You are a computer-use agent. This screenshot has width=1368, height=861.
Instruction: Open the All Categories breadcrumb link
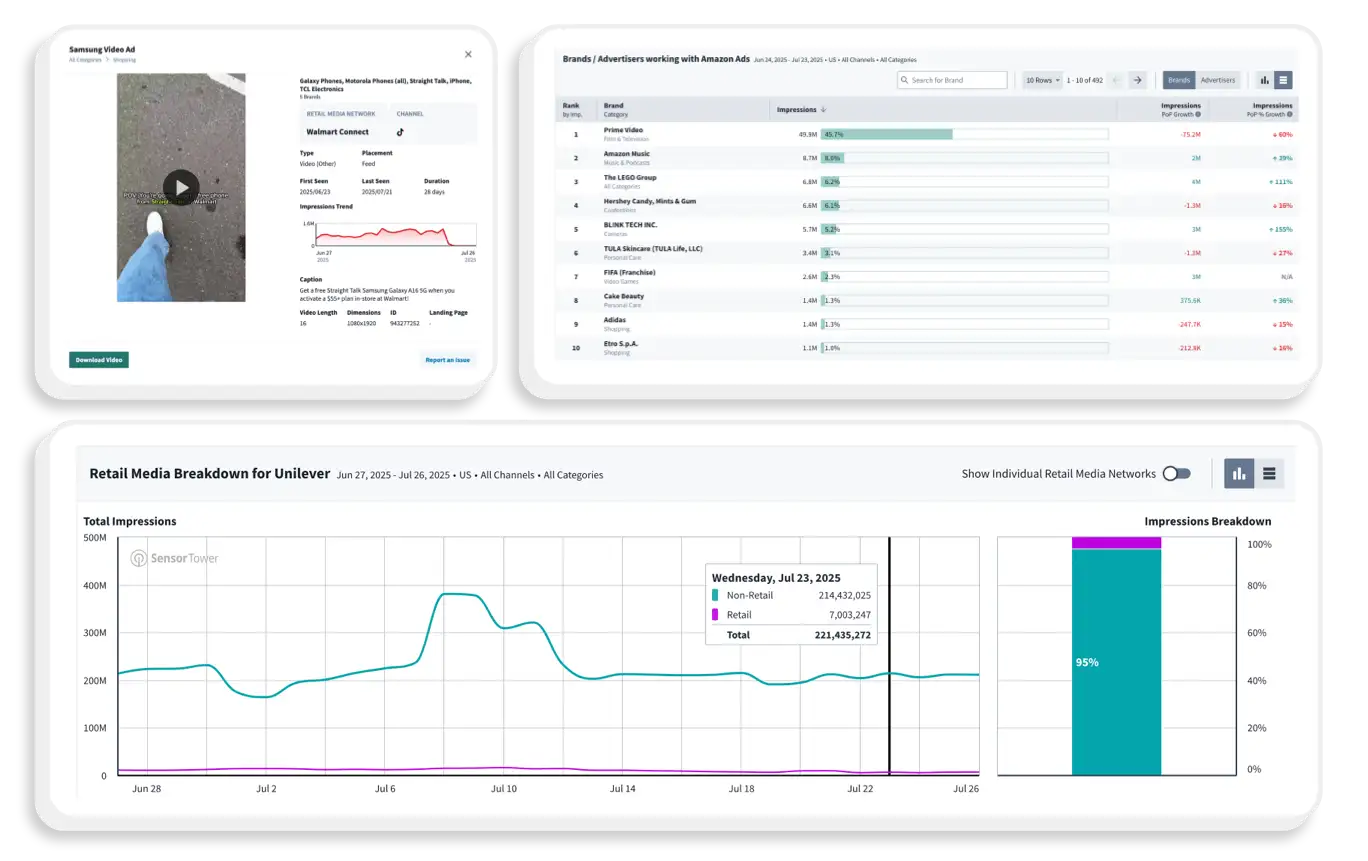pyautogui.click(x=86, y=60)
